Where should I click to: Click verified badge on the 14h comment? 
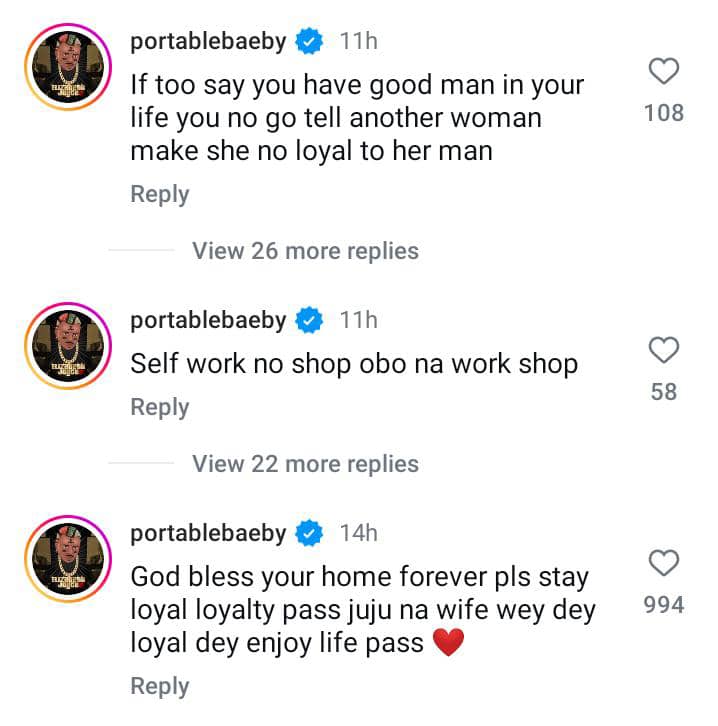311,534
